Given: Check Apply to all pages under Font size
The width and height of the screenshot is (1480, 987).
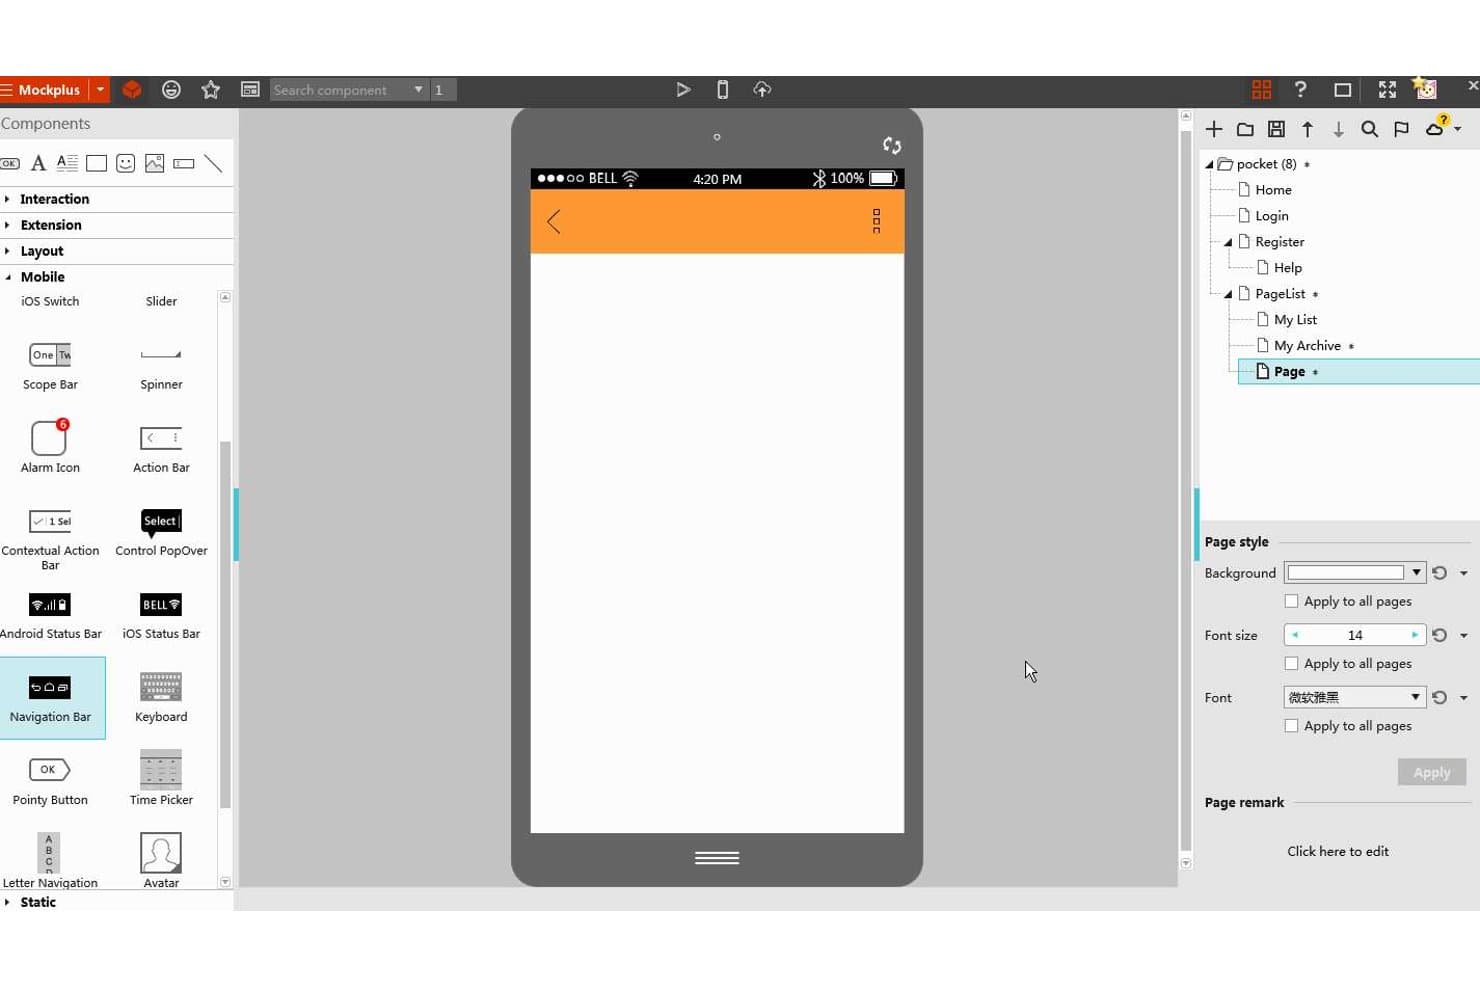Looking at the screenshot, I should point(1291,663).
